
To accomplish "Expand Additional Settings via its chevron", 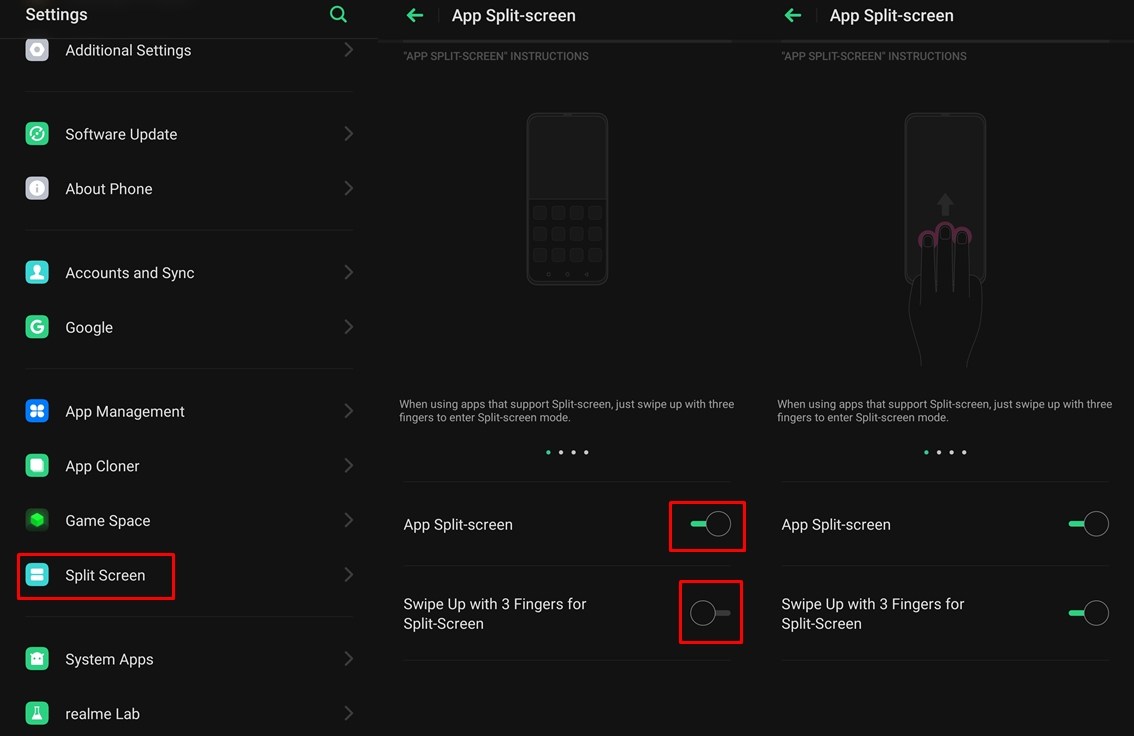I will pyautogui.click(x=349, y=50).
